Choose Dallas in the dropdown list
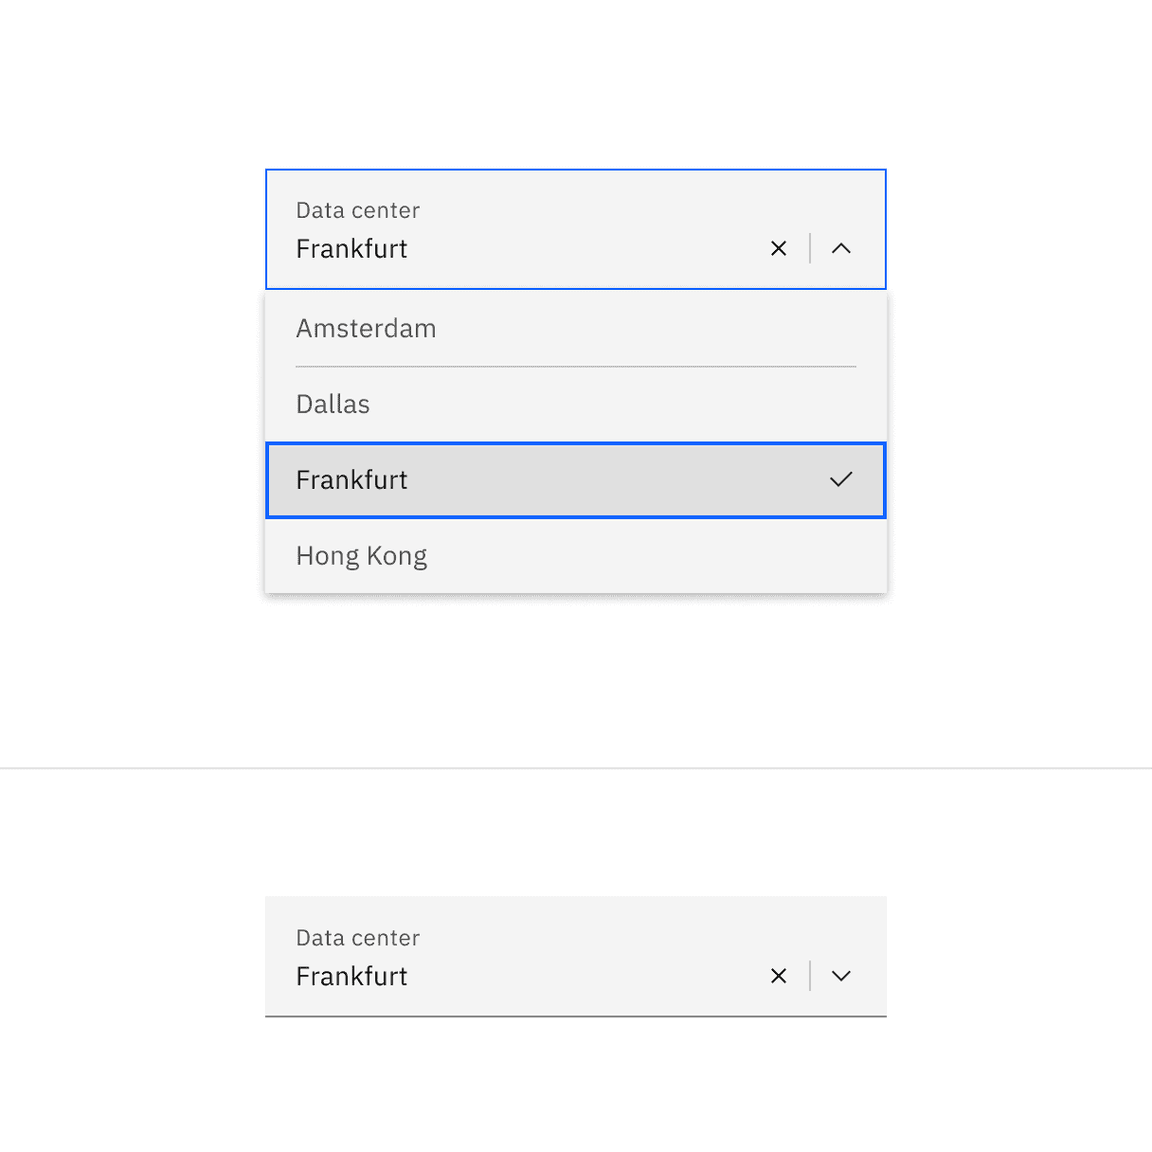 333,404
